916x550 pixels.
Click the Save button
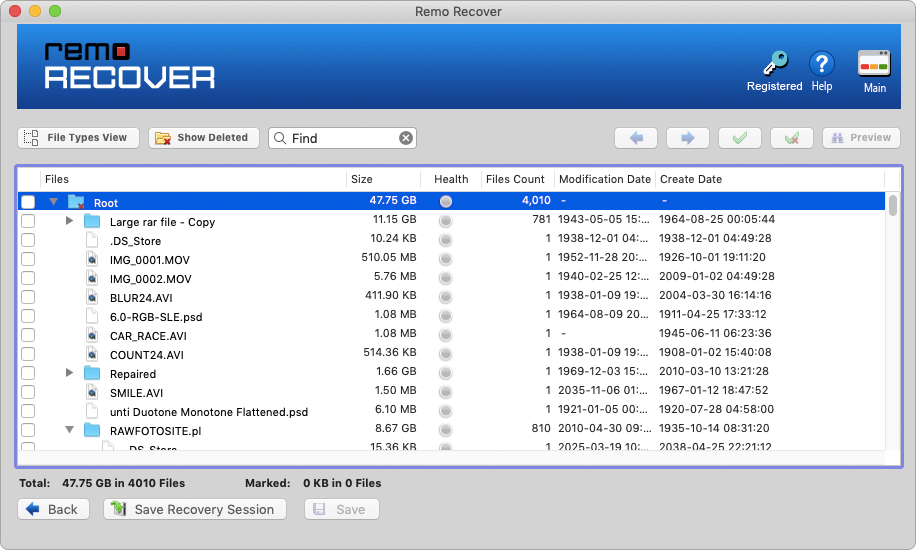pos(342,509)
